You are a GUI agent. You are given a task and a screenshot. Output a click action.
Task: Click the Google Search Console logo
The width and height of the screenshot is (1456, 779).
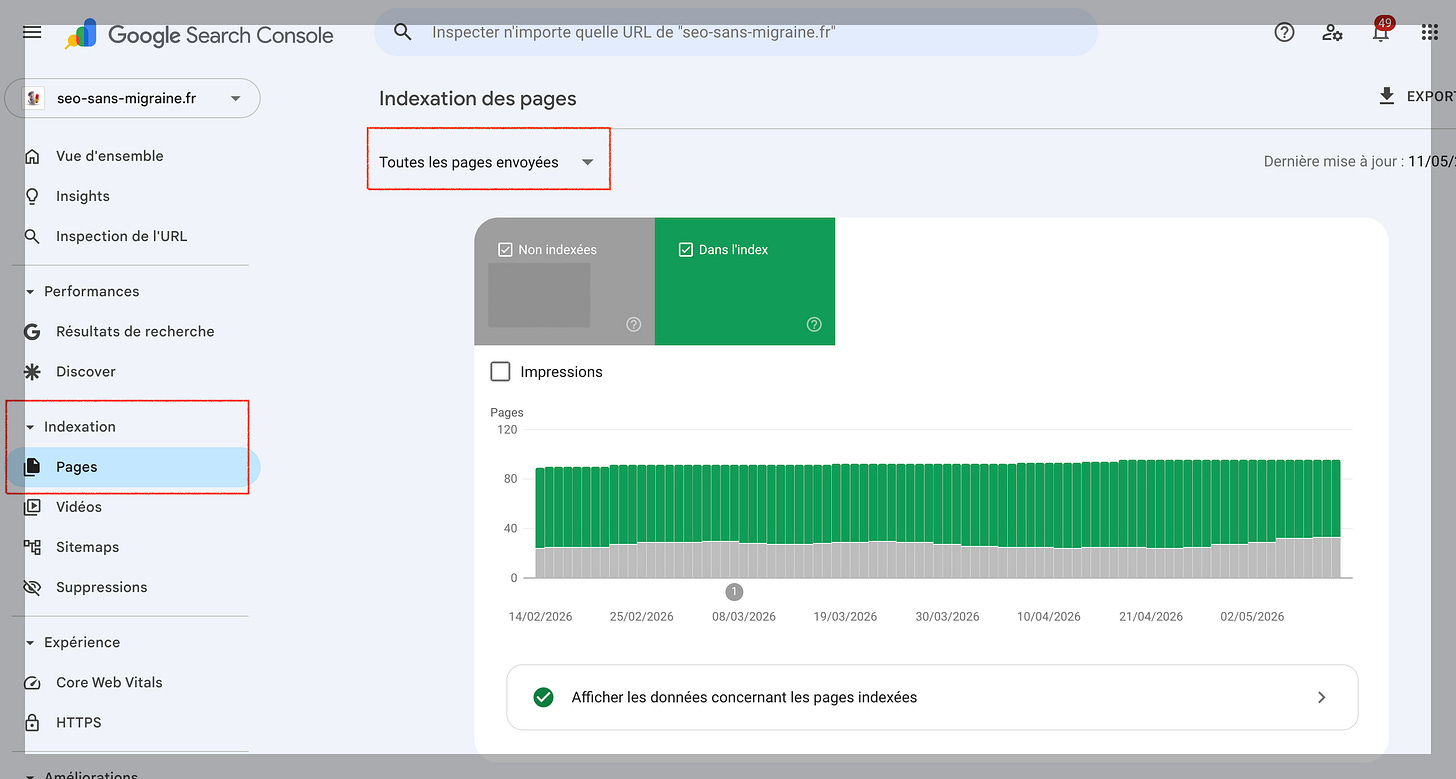point(199,34)
